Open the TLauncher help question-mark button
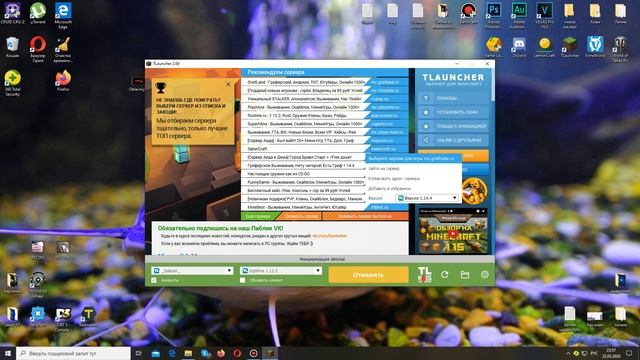The width and height of the screenshot is (640, 360). click(x=453, y=98)
